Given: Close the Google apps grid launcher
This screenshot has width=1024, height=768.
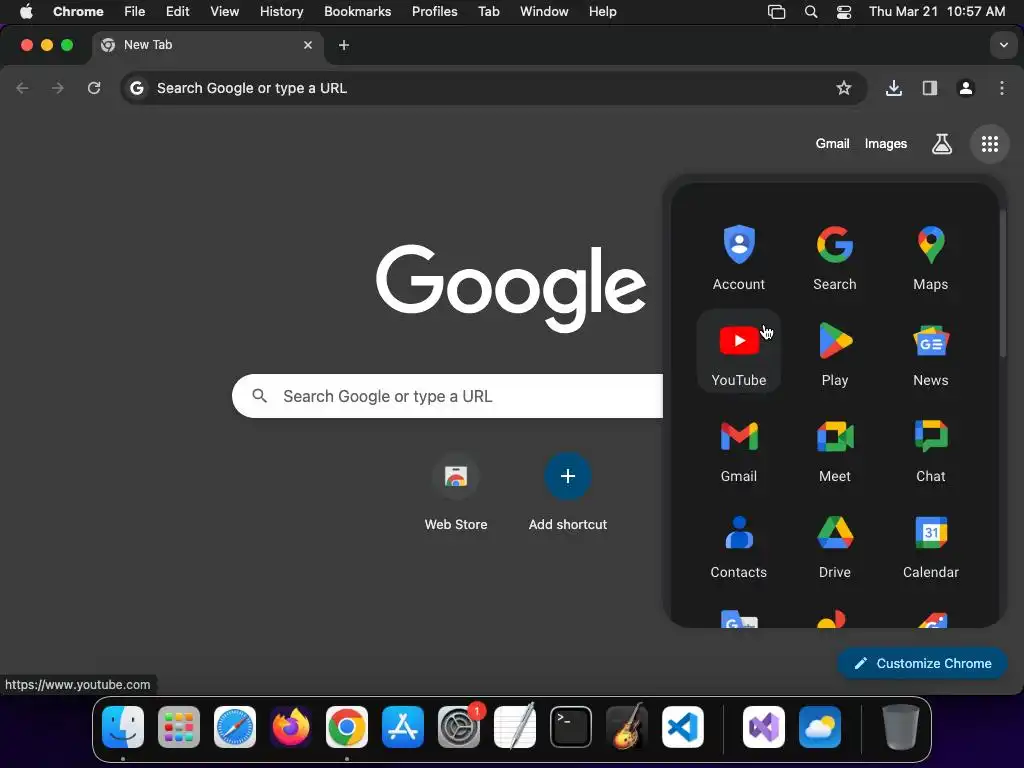Looking at the screenshot, I should pyautogui.click(x=989, y=144).
